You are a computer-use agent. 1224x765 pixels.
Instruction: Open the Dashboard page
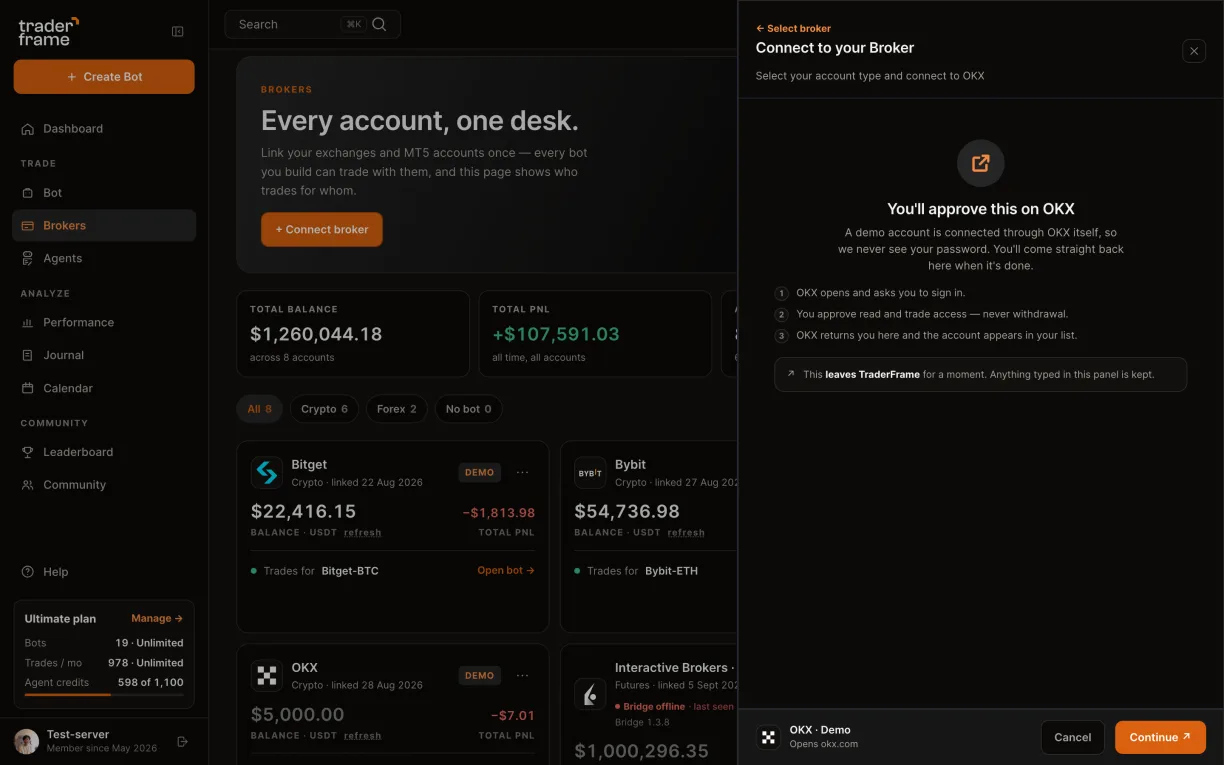[x=104, y=129]
